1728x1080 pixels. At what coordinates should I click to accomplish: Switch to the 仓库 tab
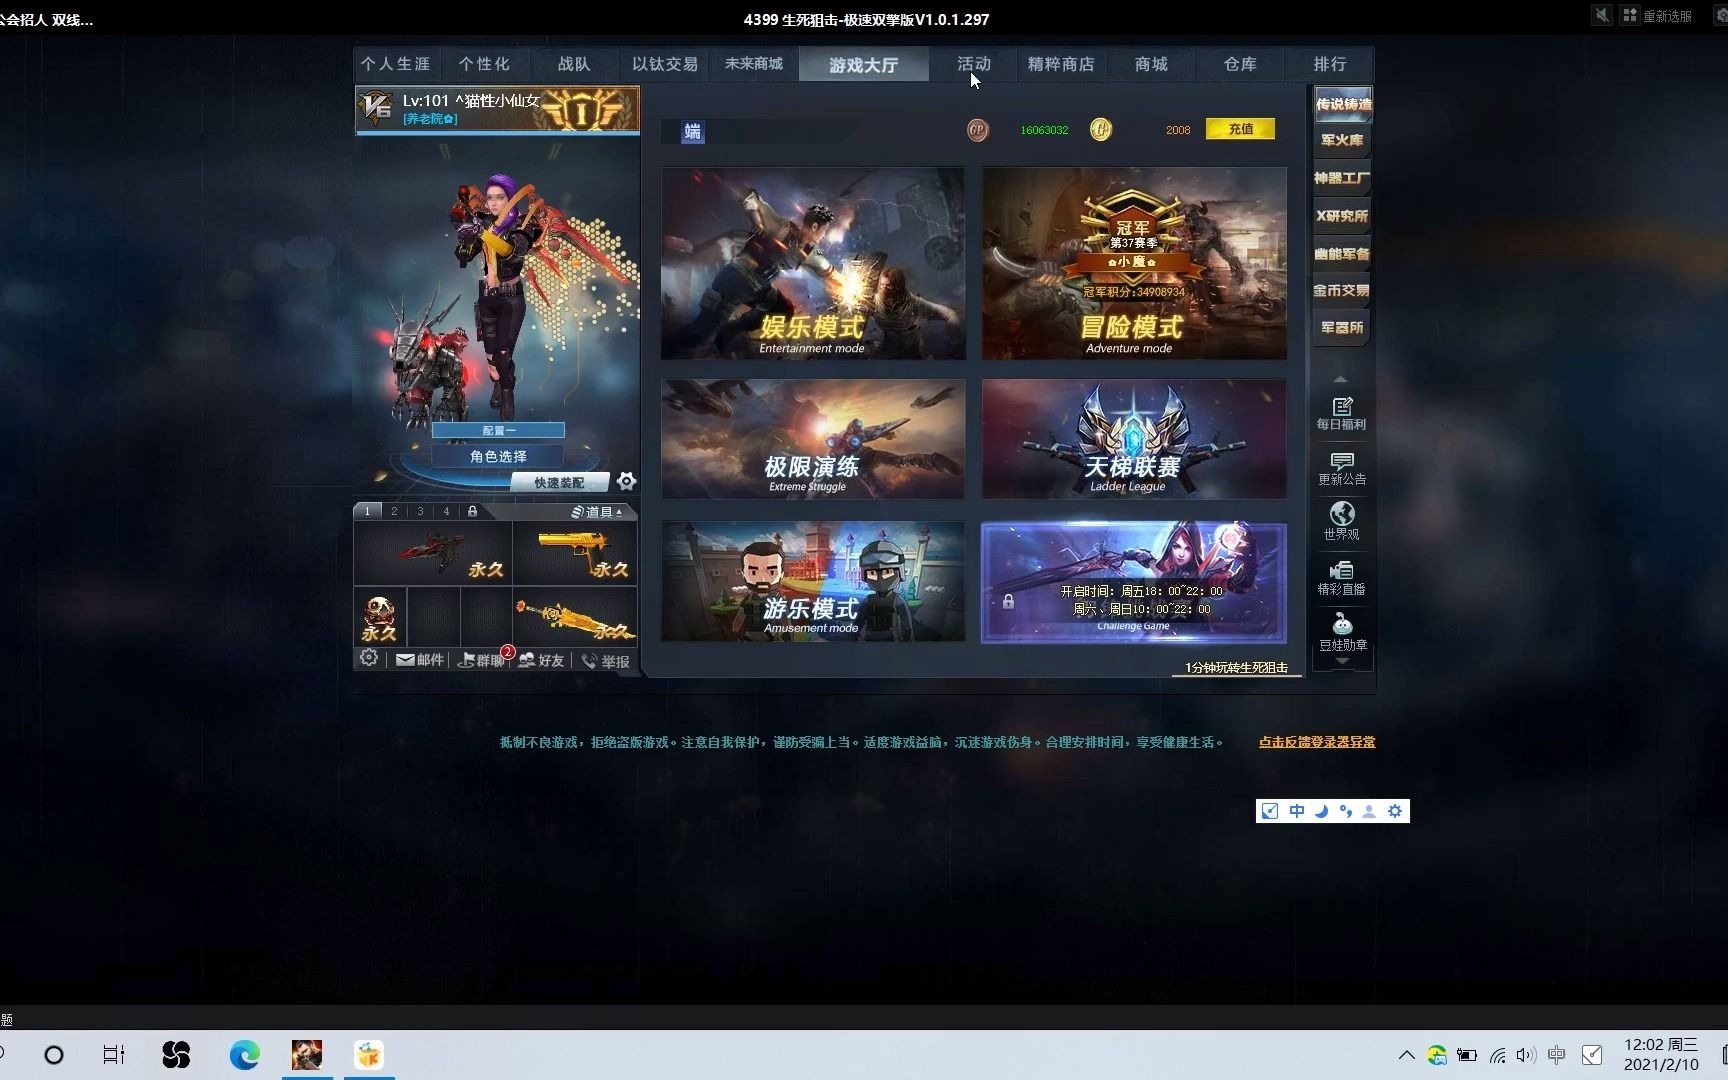1240,64
